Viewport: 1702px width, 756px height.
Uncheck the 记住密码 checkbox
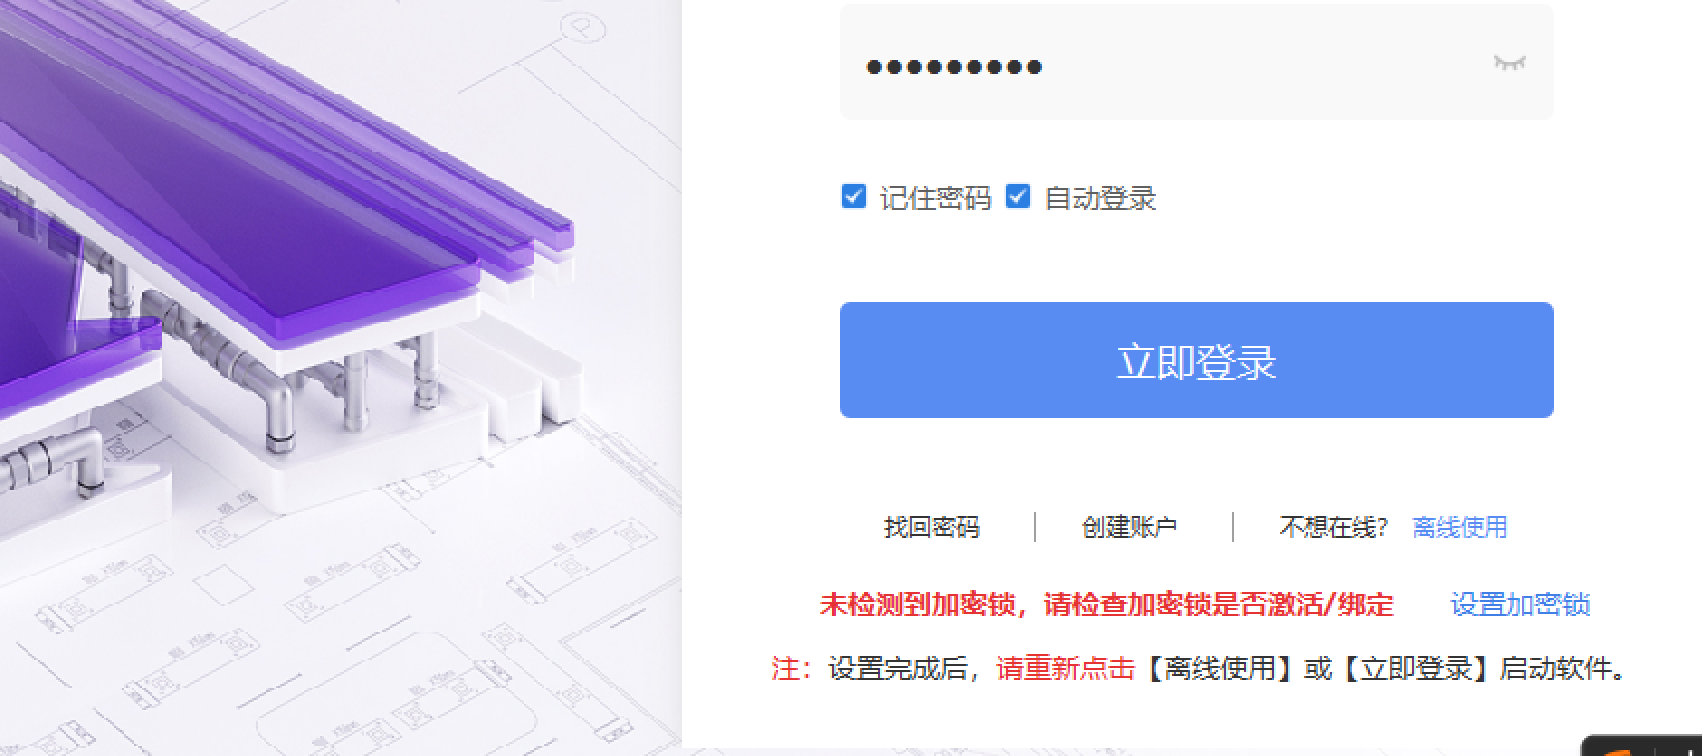point(853,196)
